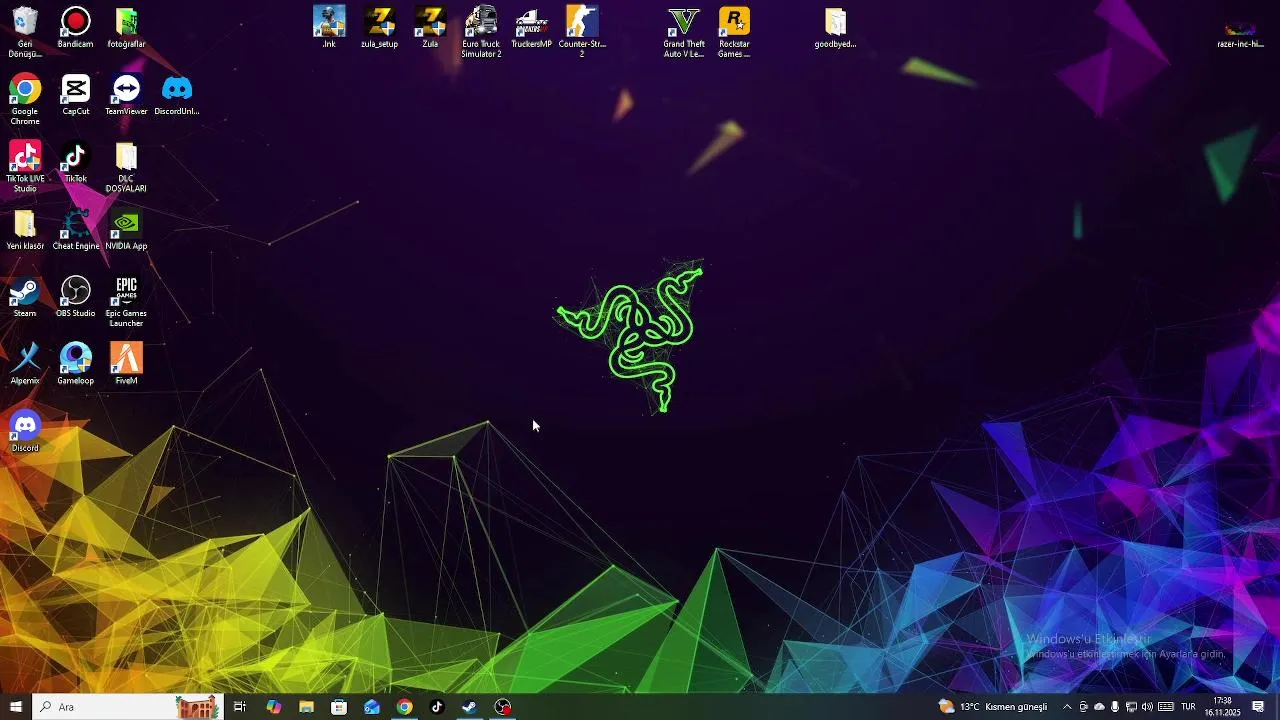Open the Windows Start menu

16,707
